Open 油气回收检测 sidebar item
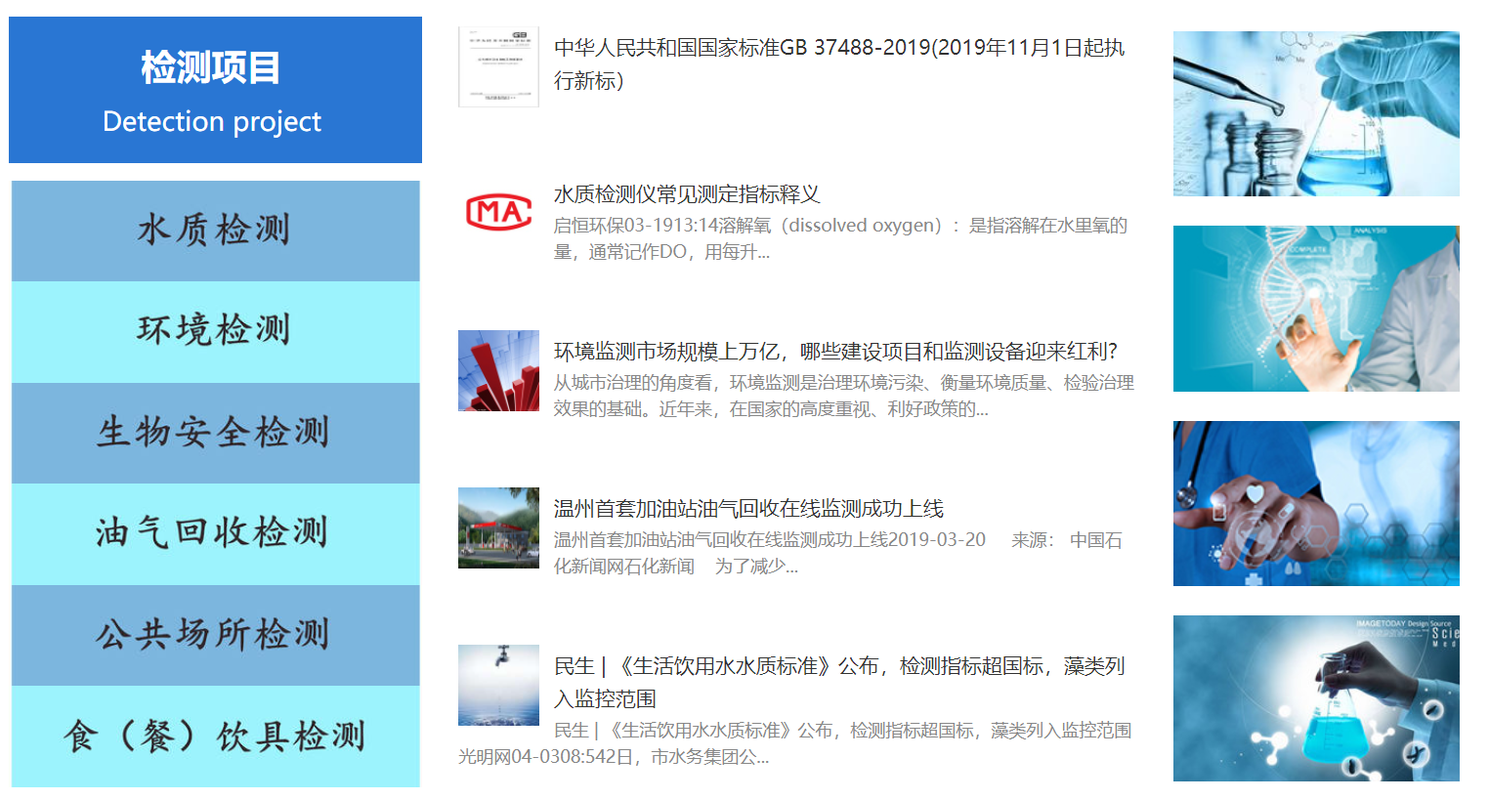1489x800 pixels. tap(215, 533)
